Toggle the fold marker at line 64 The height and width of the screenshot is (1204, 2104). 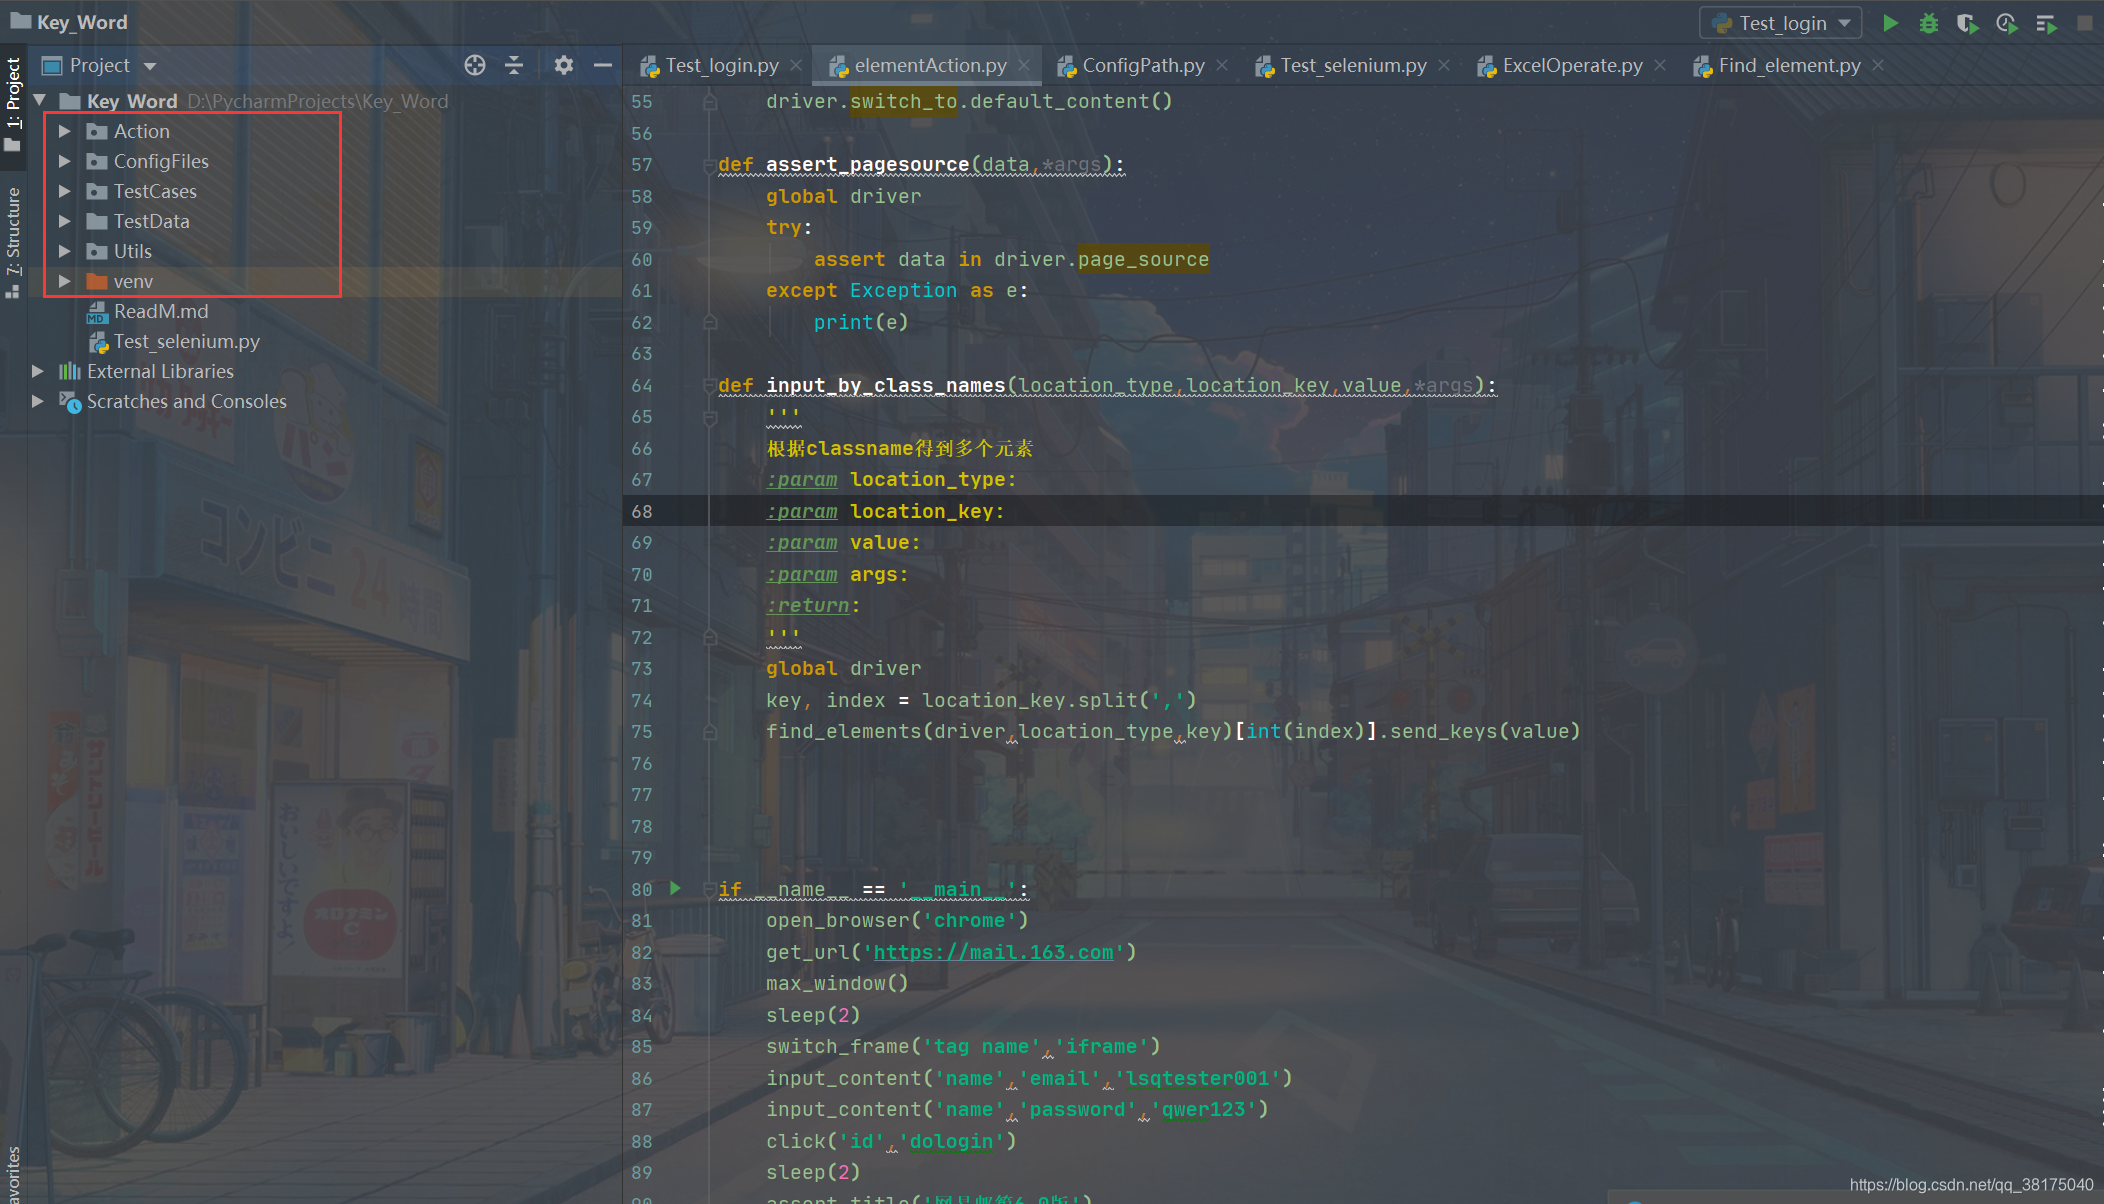click(709, 386)
